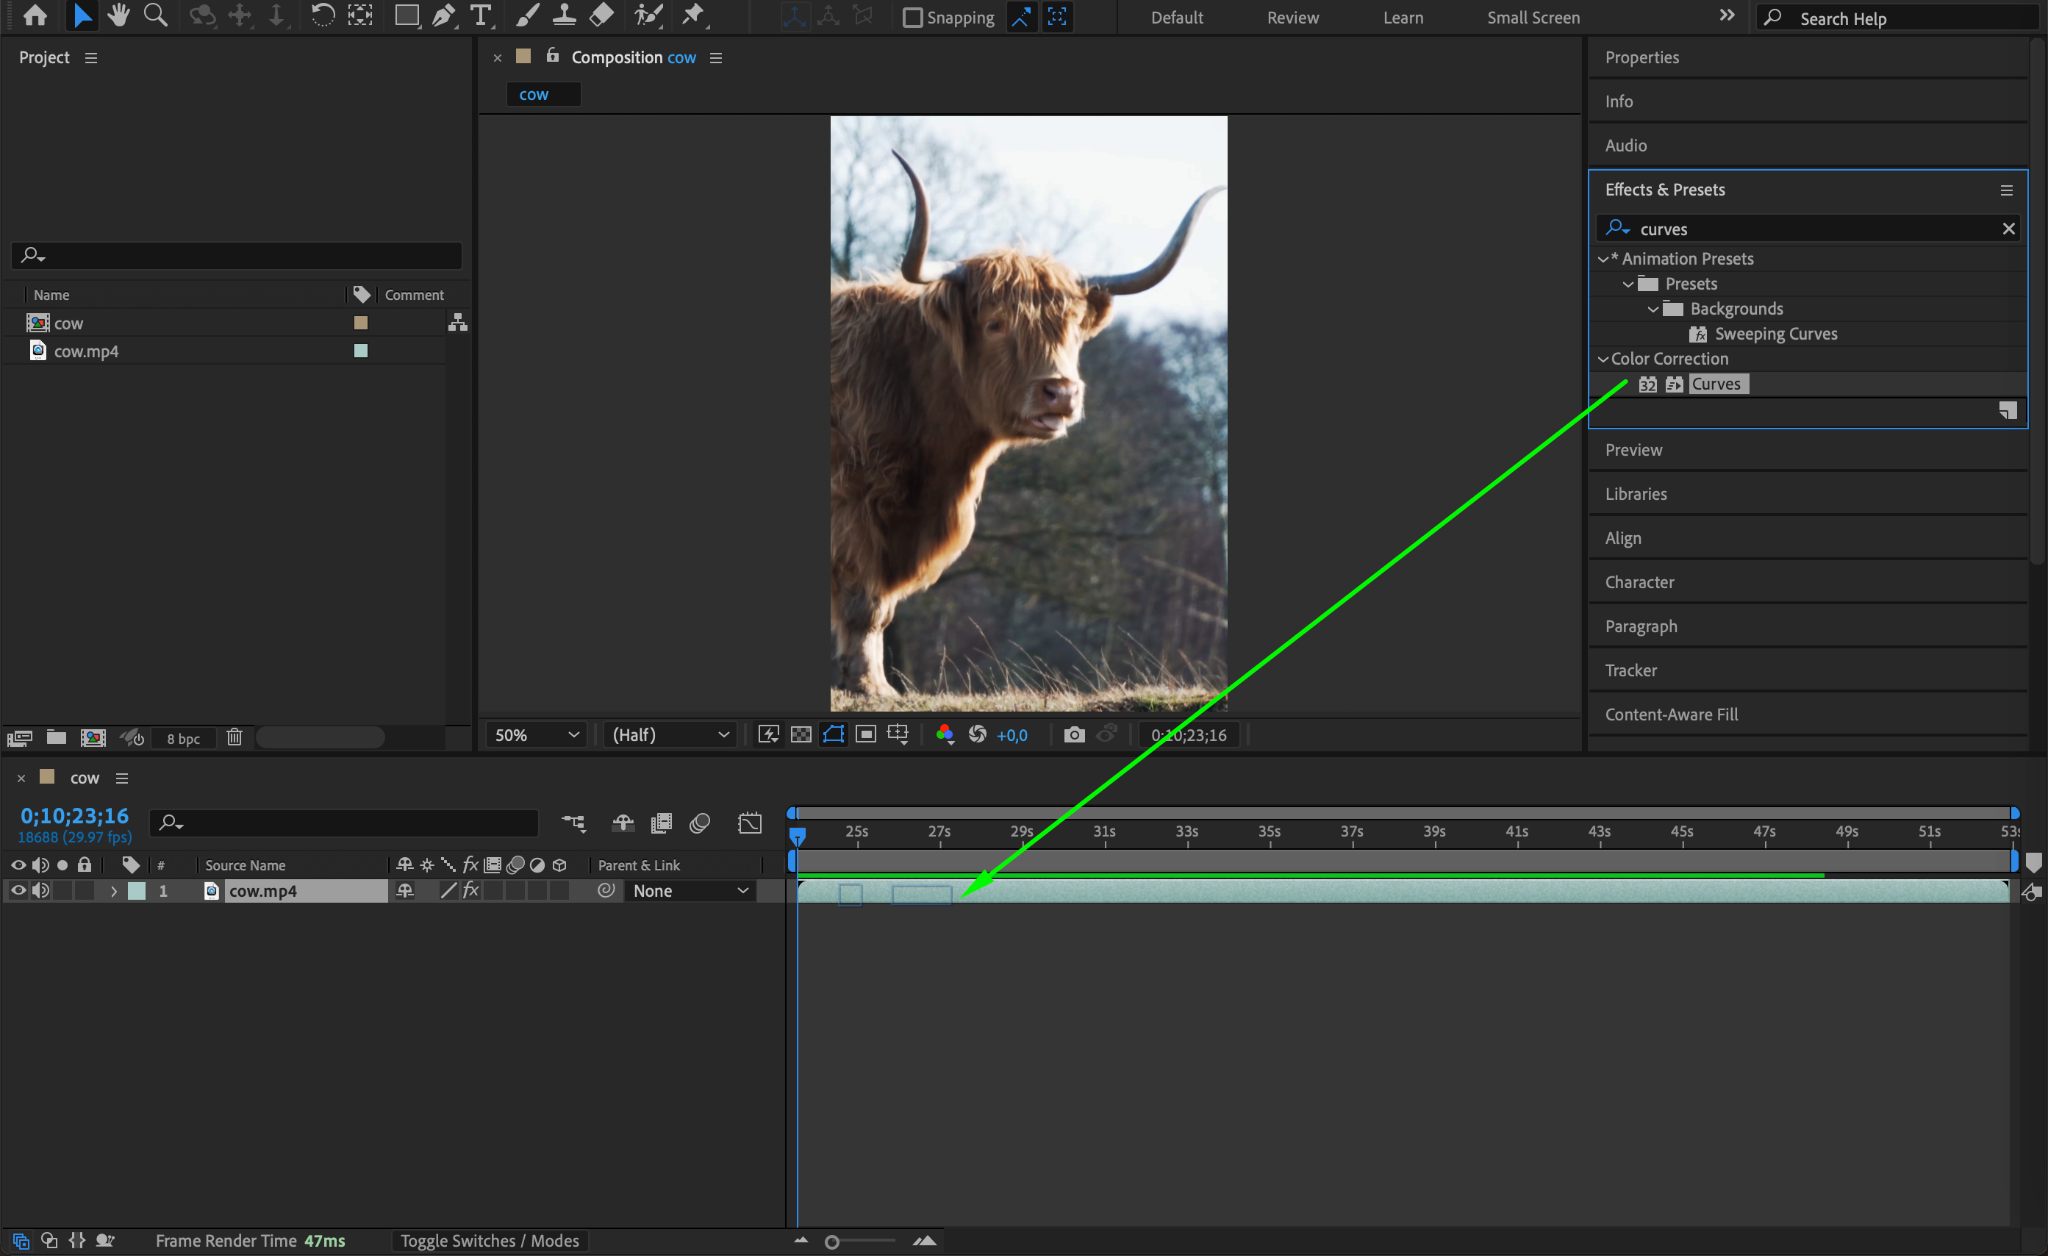
Task: Open the (Half) resolution dropdown
Action: click(670, 735)
